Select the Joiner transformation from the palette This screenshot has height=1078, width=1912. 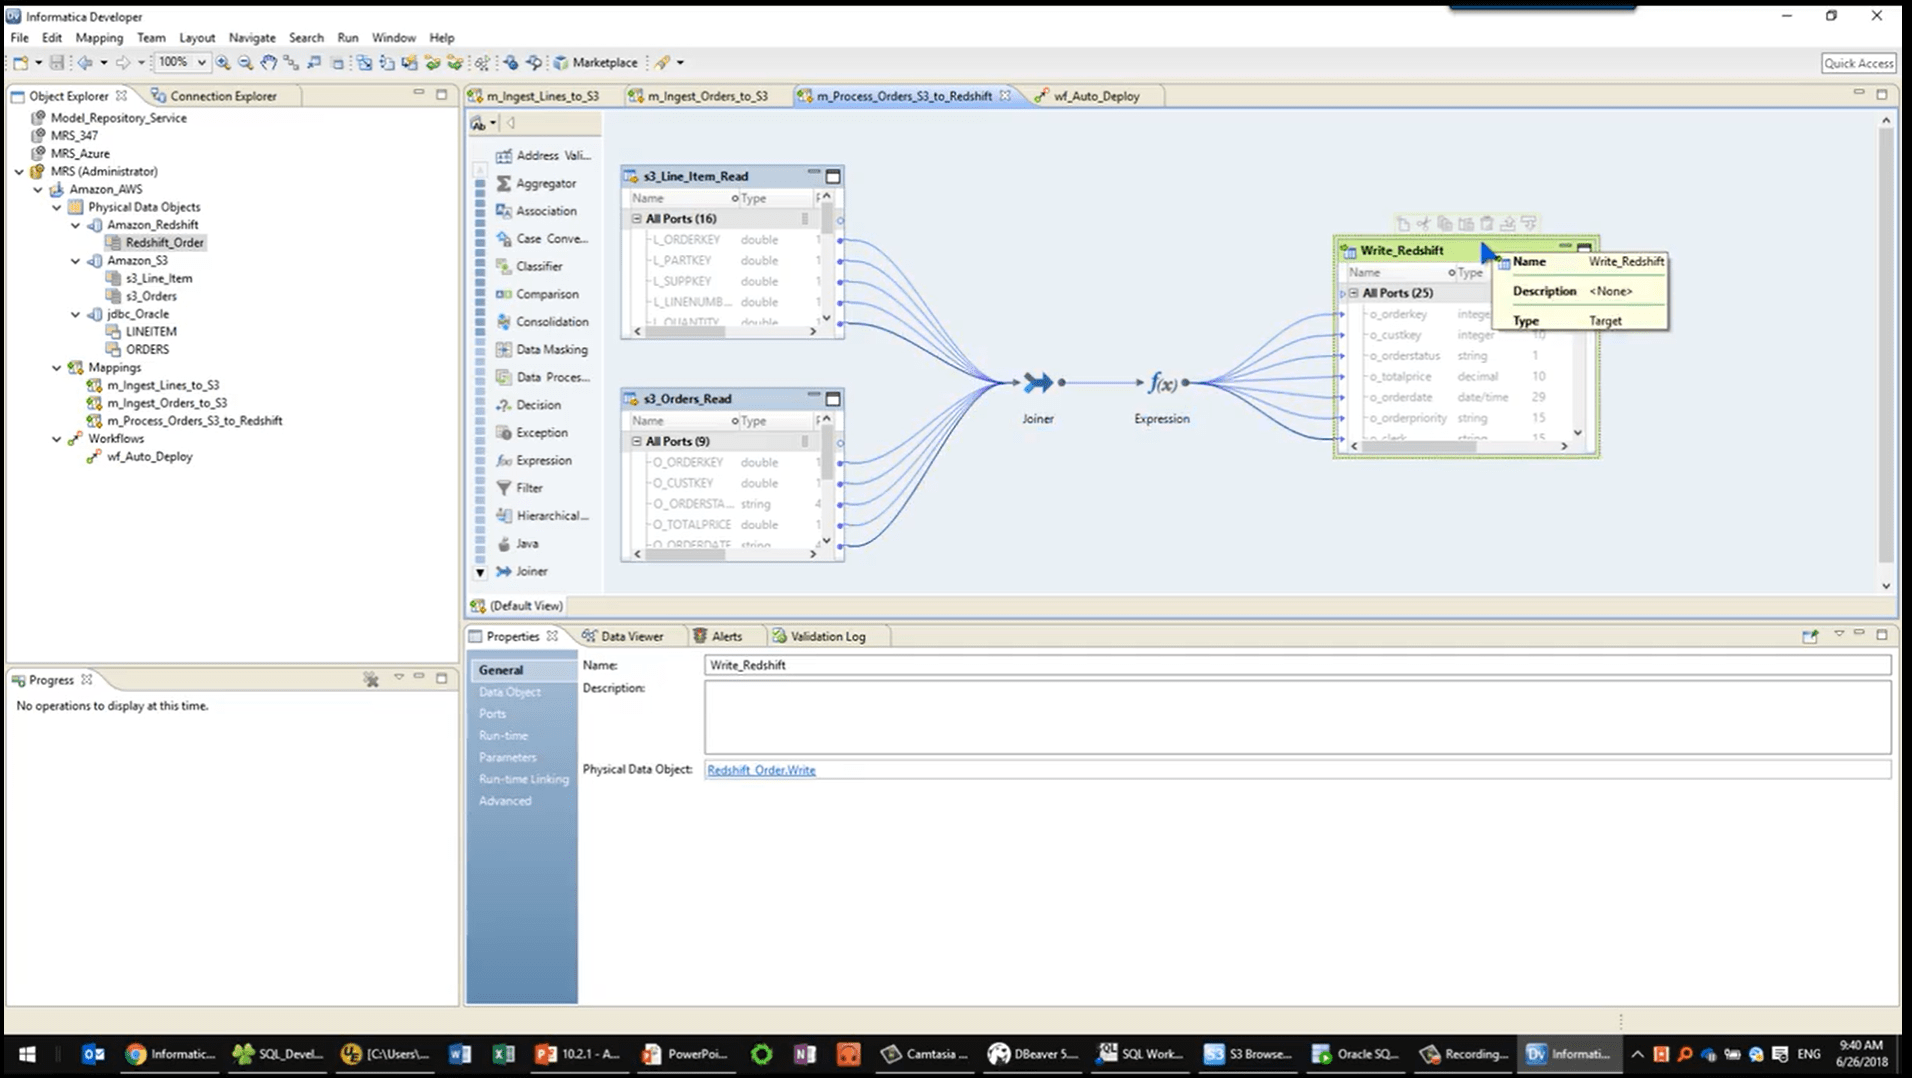531,571
